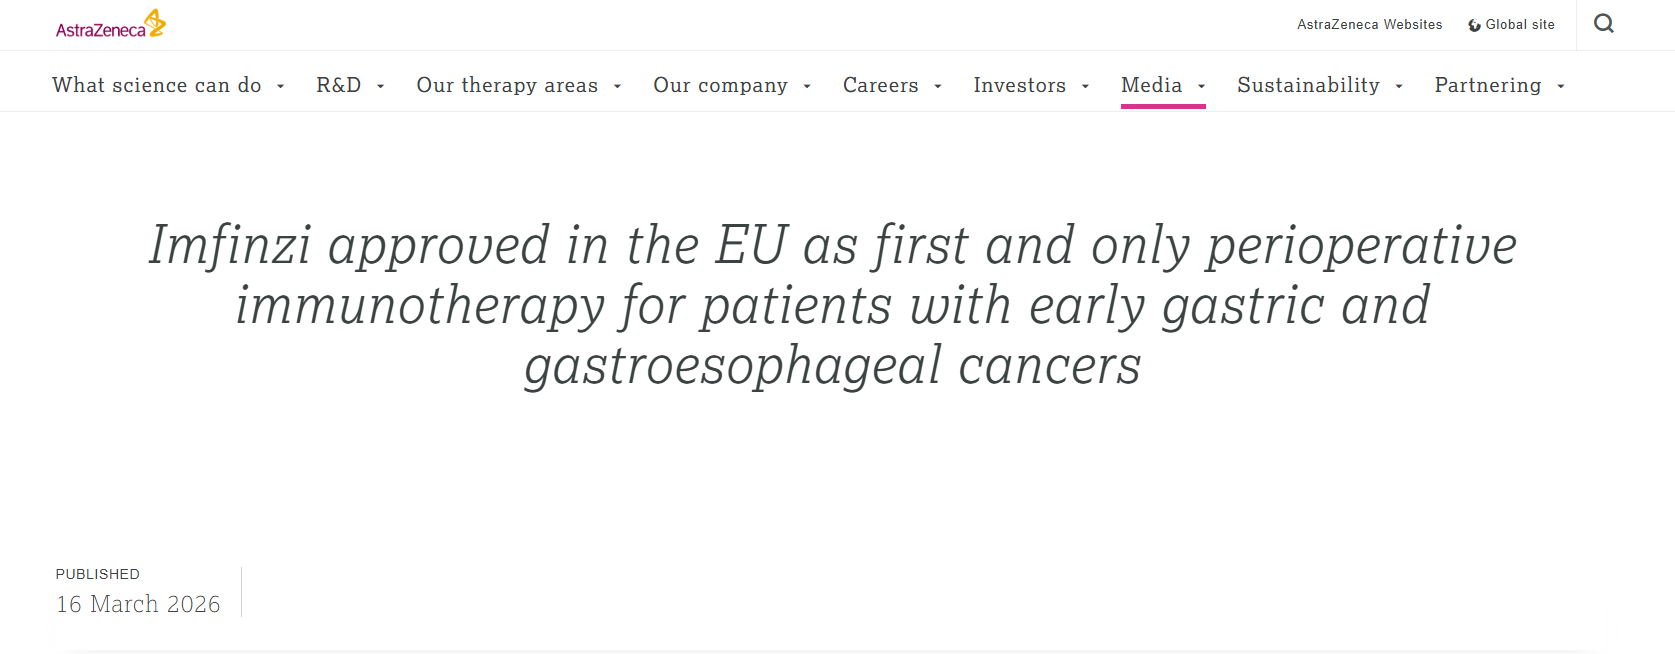
Task: Expand Our therapy areas dropdown arrow
Action: [618, 87]
